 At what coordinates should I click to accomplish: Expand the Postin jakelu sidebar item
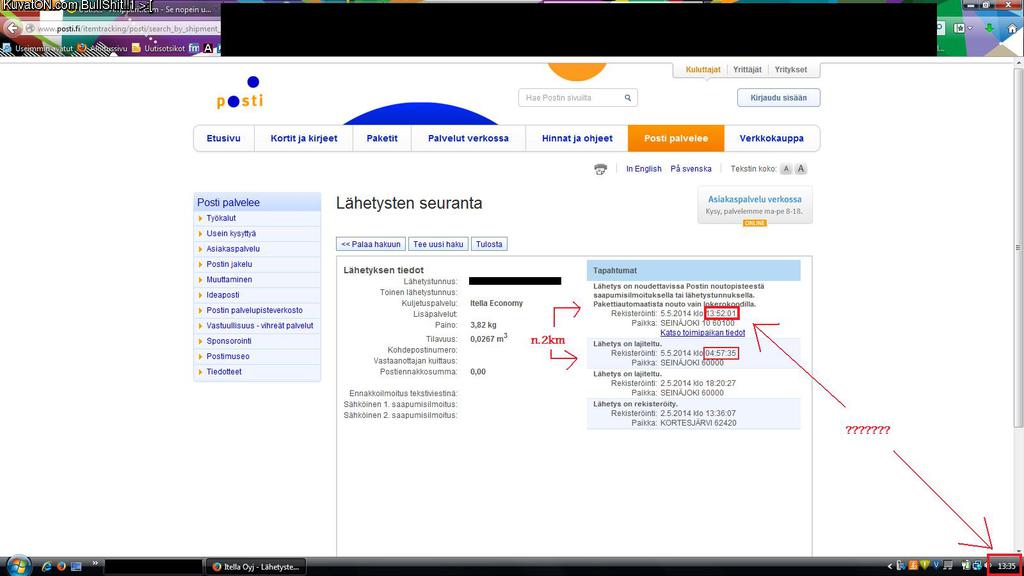point(229,264)
